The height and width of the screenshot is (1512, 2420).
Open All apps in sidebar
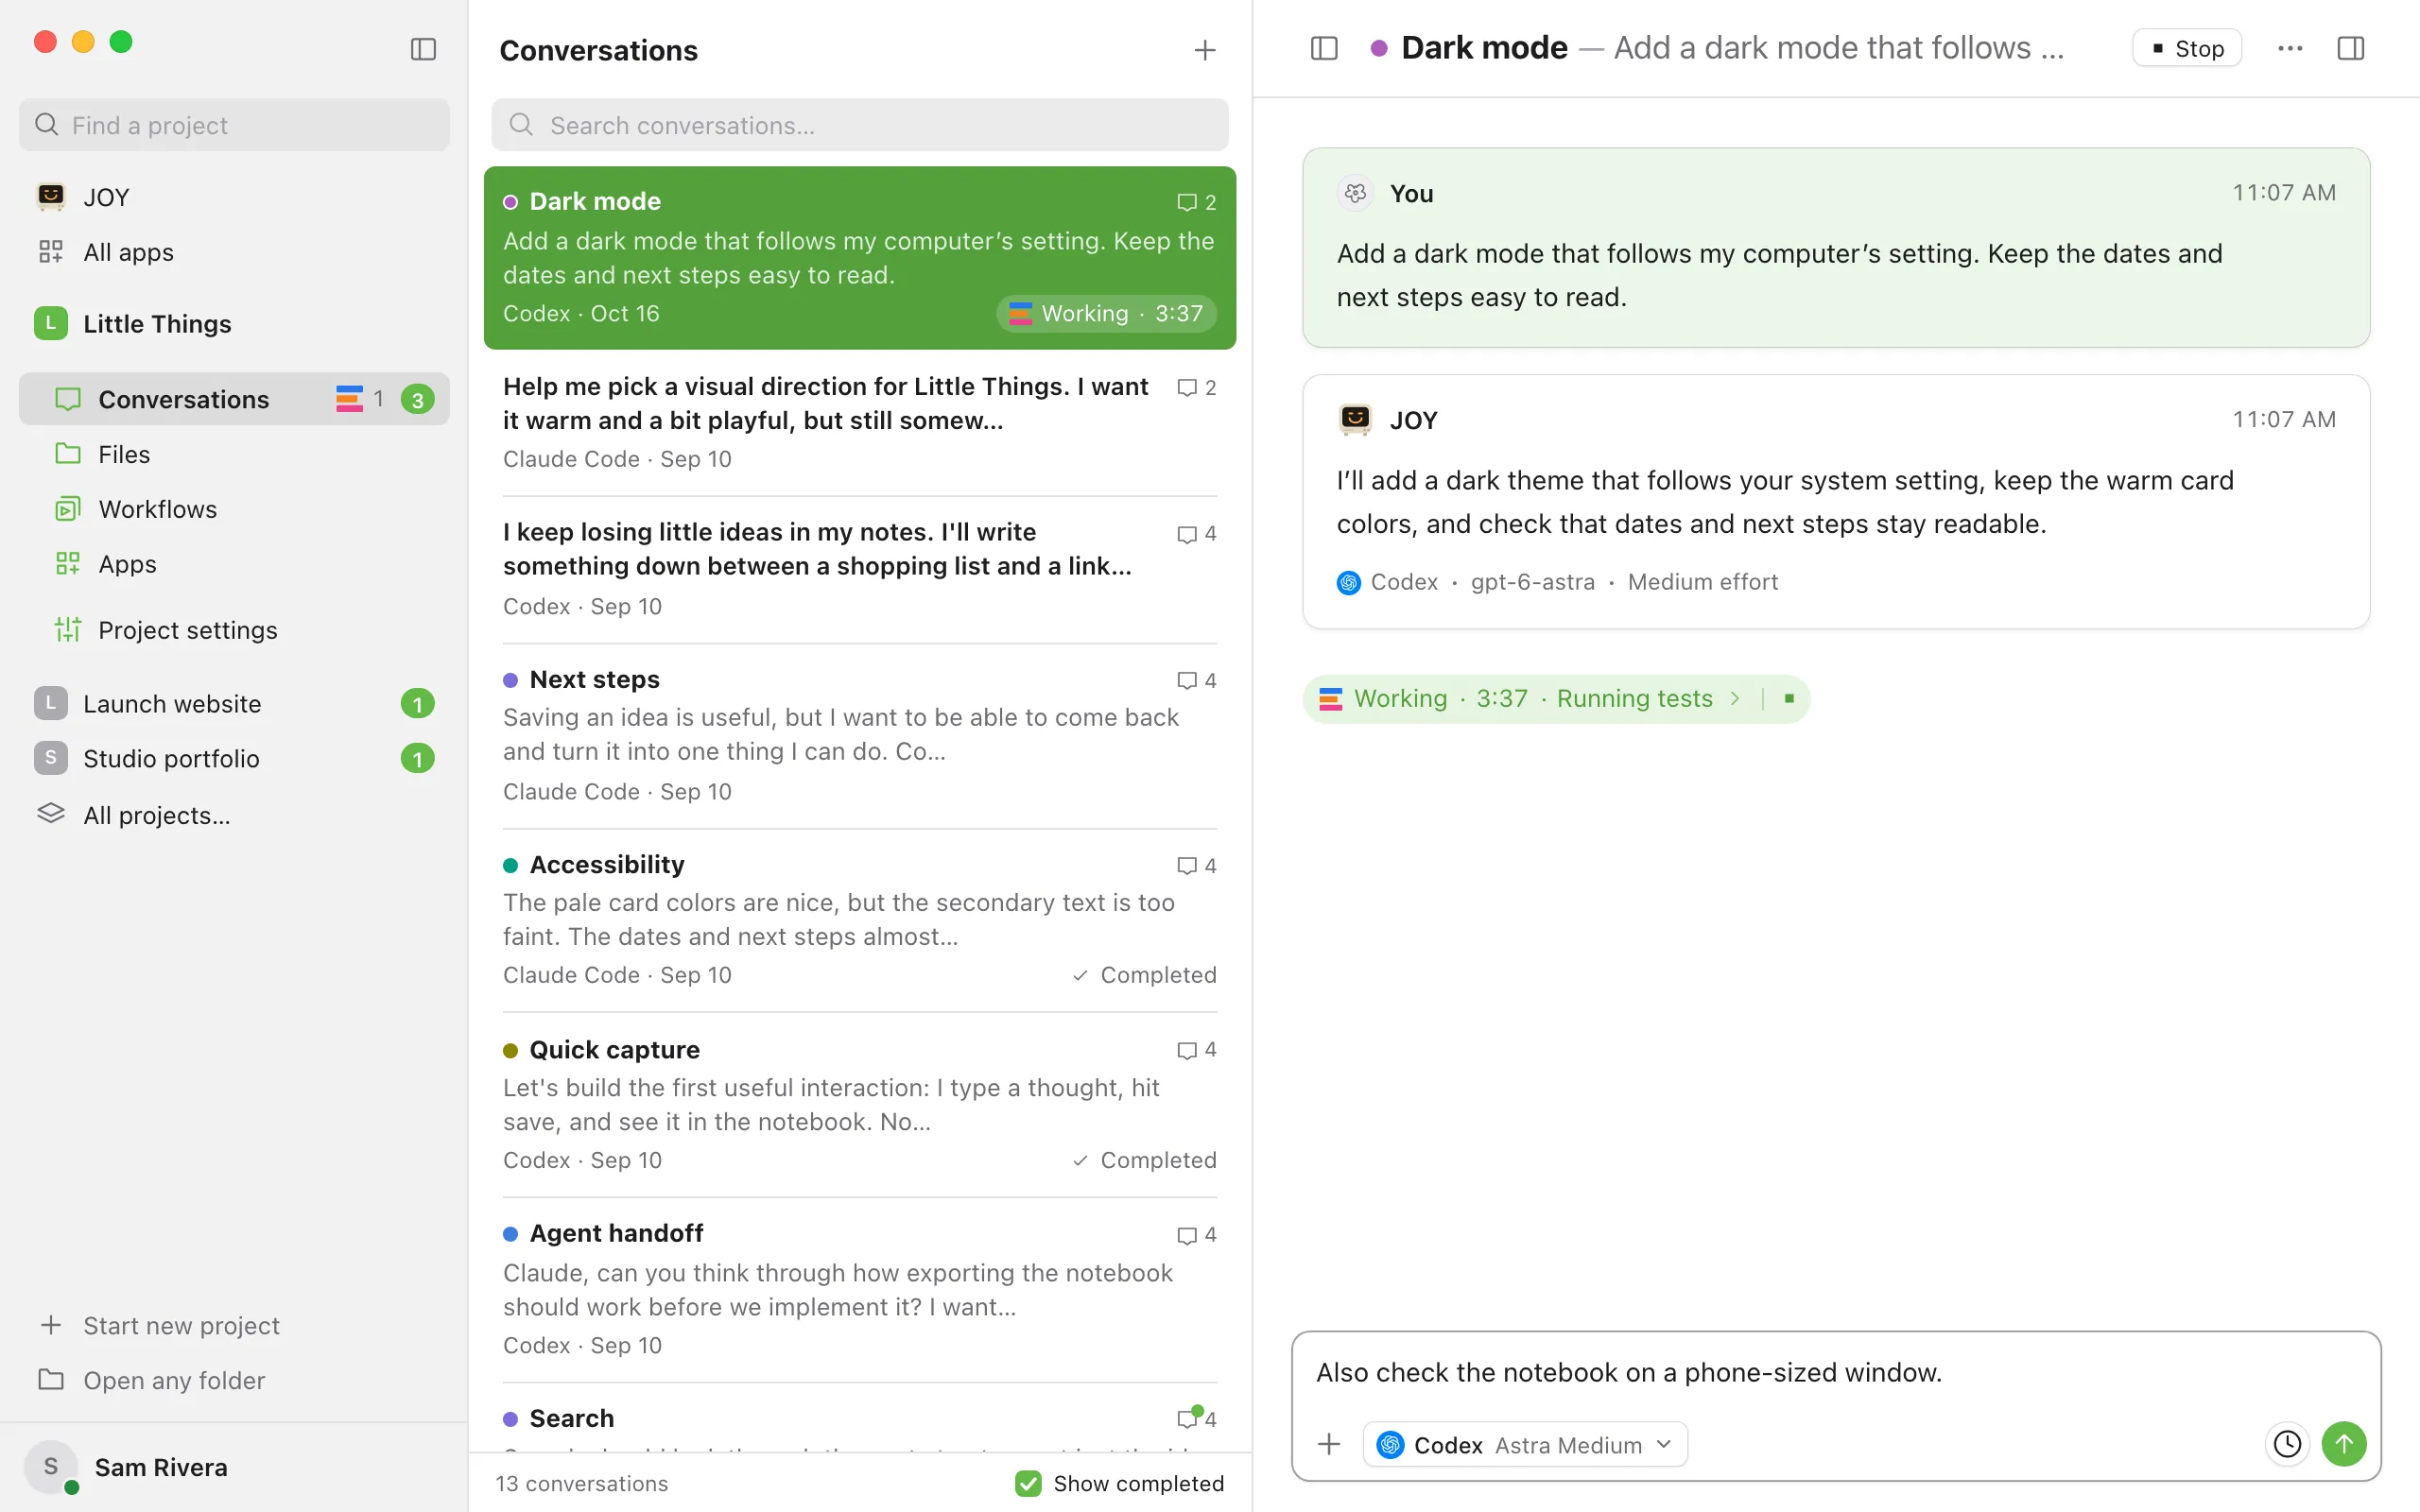(234, 252)
